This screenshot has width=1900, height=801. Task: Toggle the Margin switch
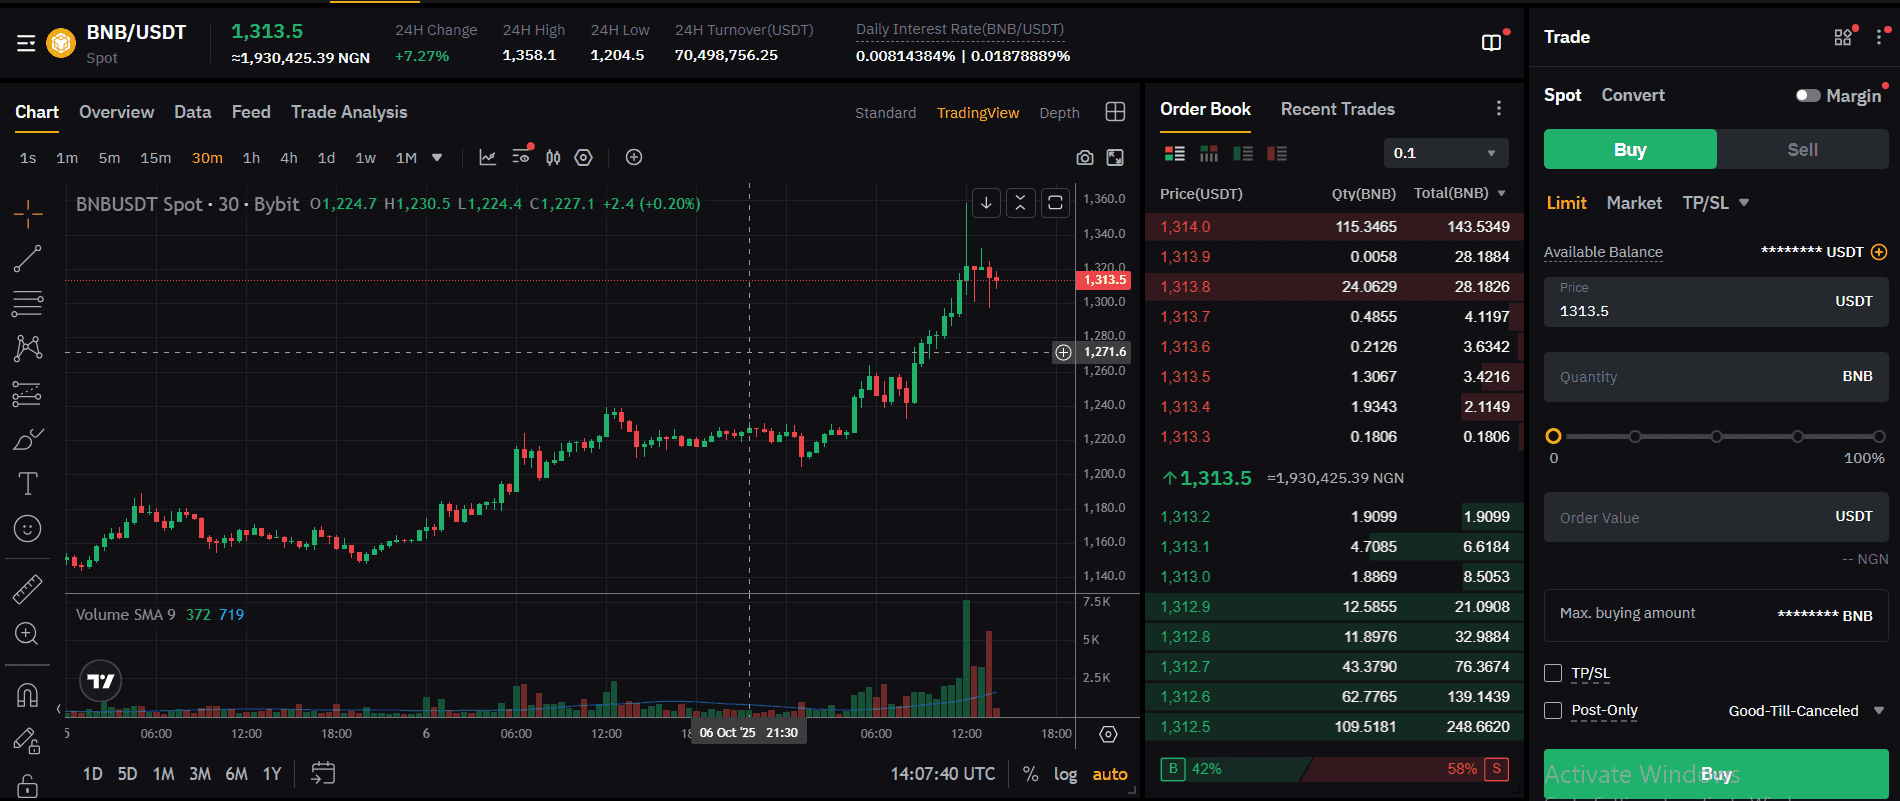coord(1808,95)
